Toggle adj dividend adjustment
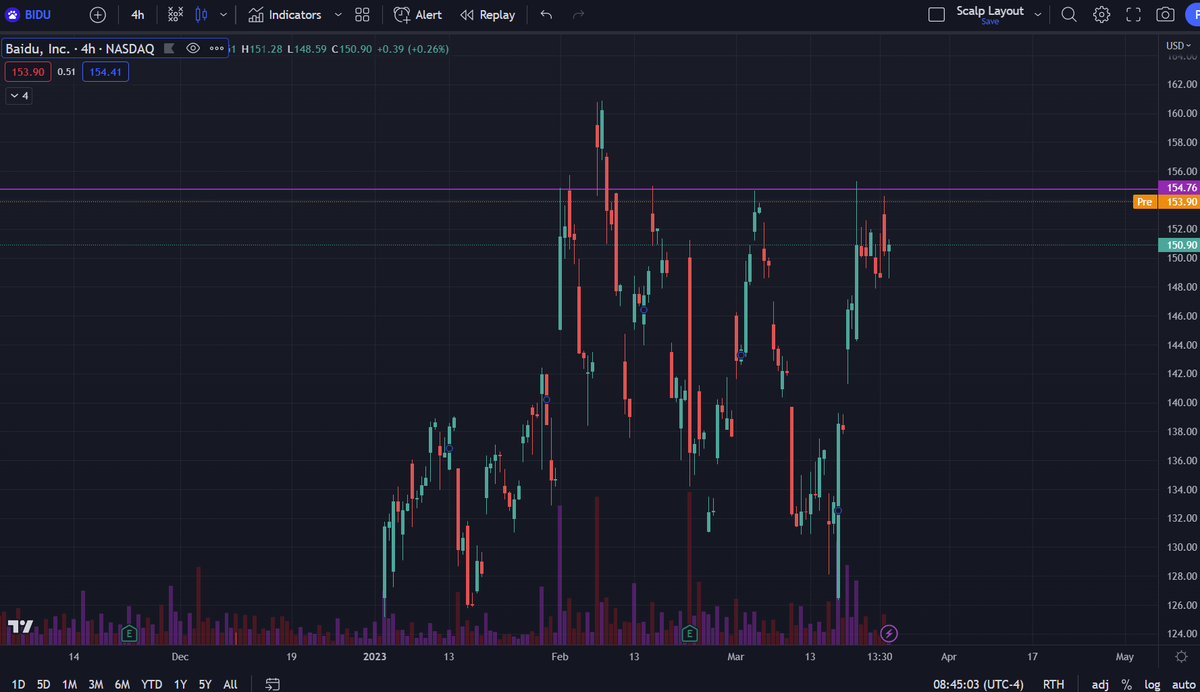 pyautogui.click(x=1100, y=684)
